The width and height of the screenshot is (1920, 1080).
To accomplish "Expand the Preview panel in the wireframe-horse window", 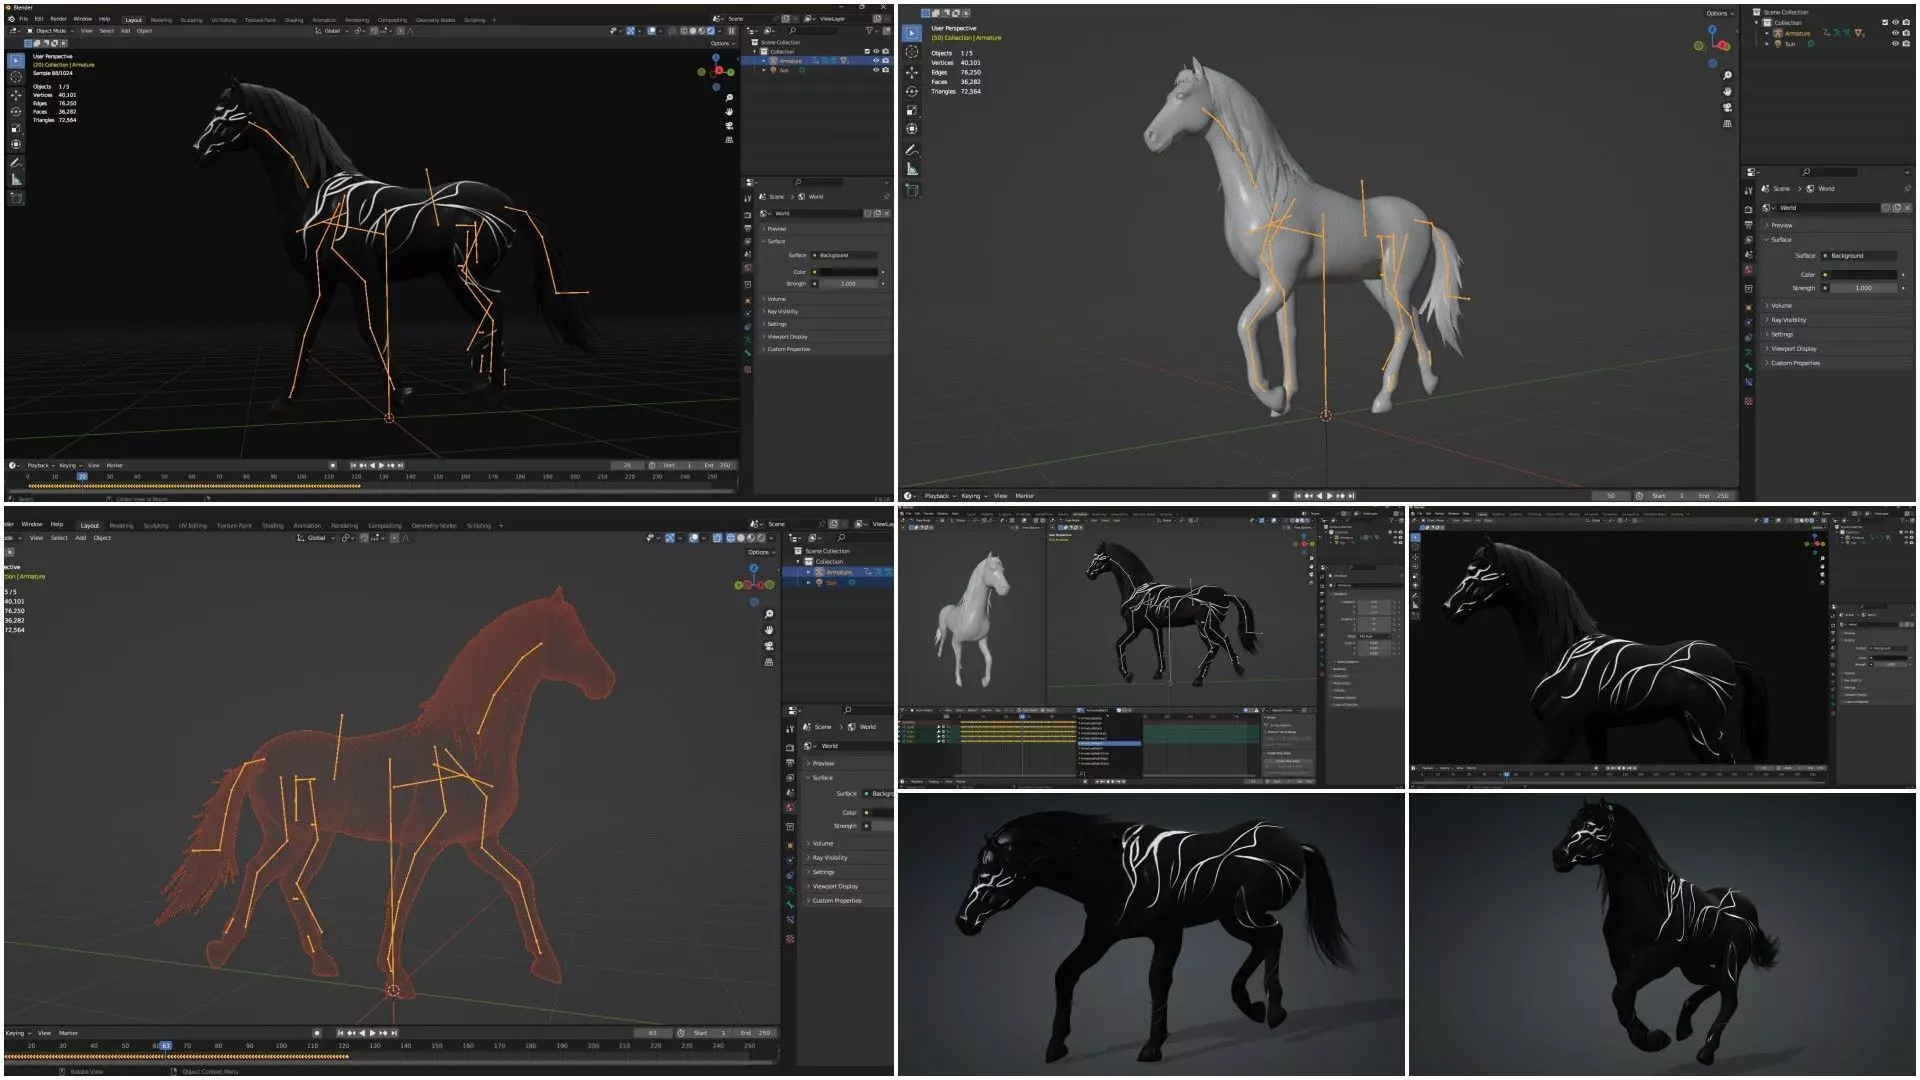I will (x=823, y=763).
